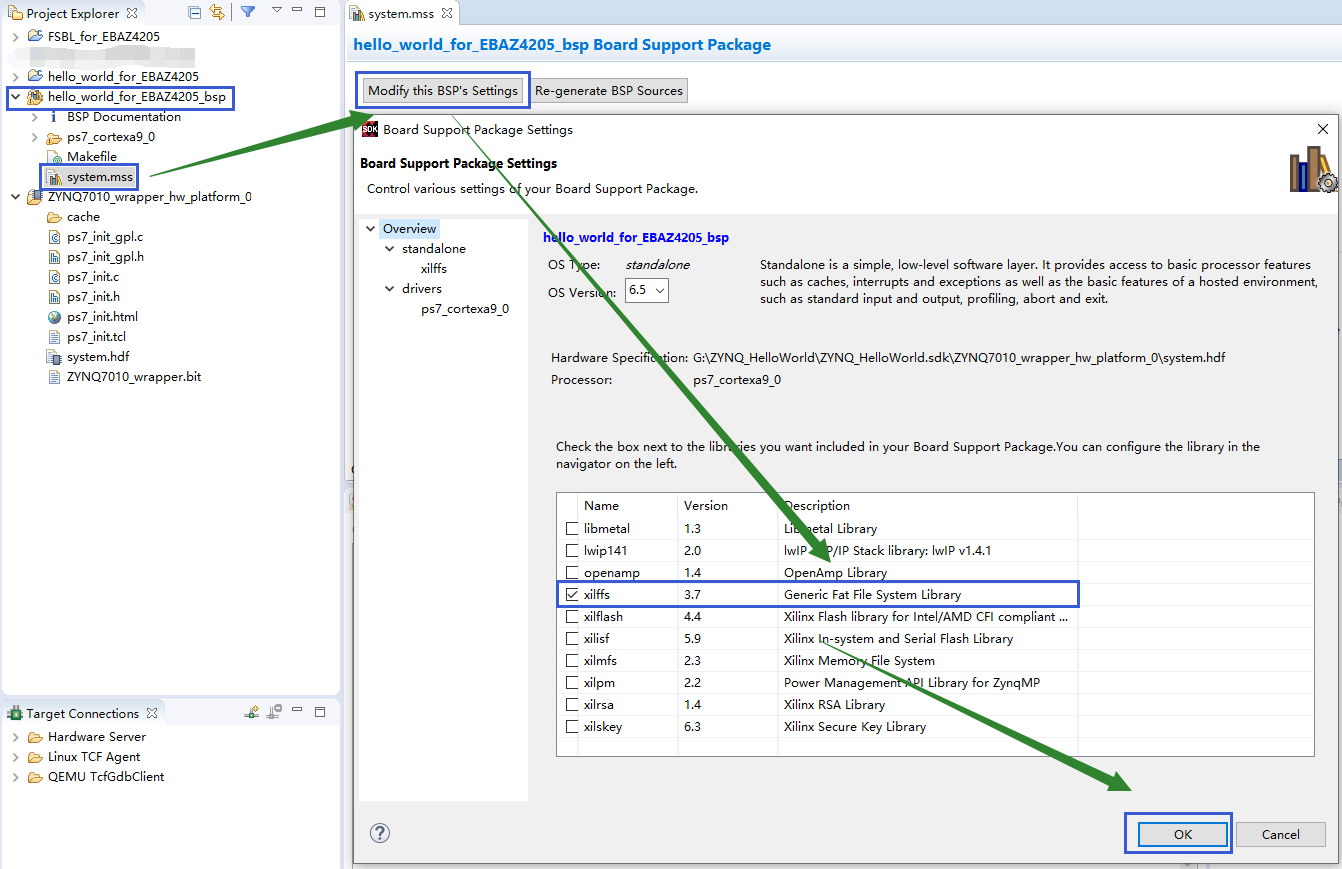1342x869 pixels.
Task: Expand Linux TCF Agent connection
Action: point(15,756)
